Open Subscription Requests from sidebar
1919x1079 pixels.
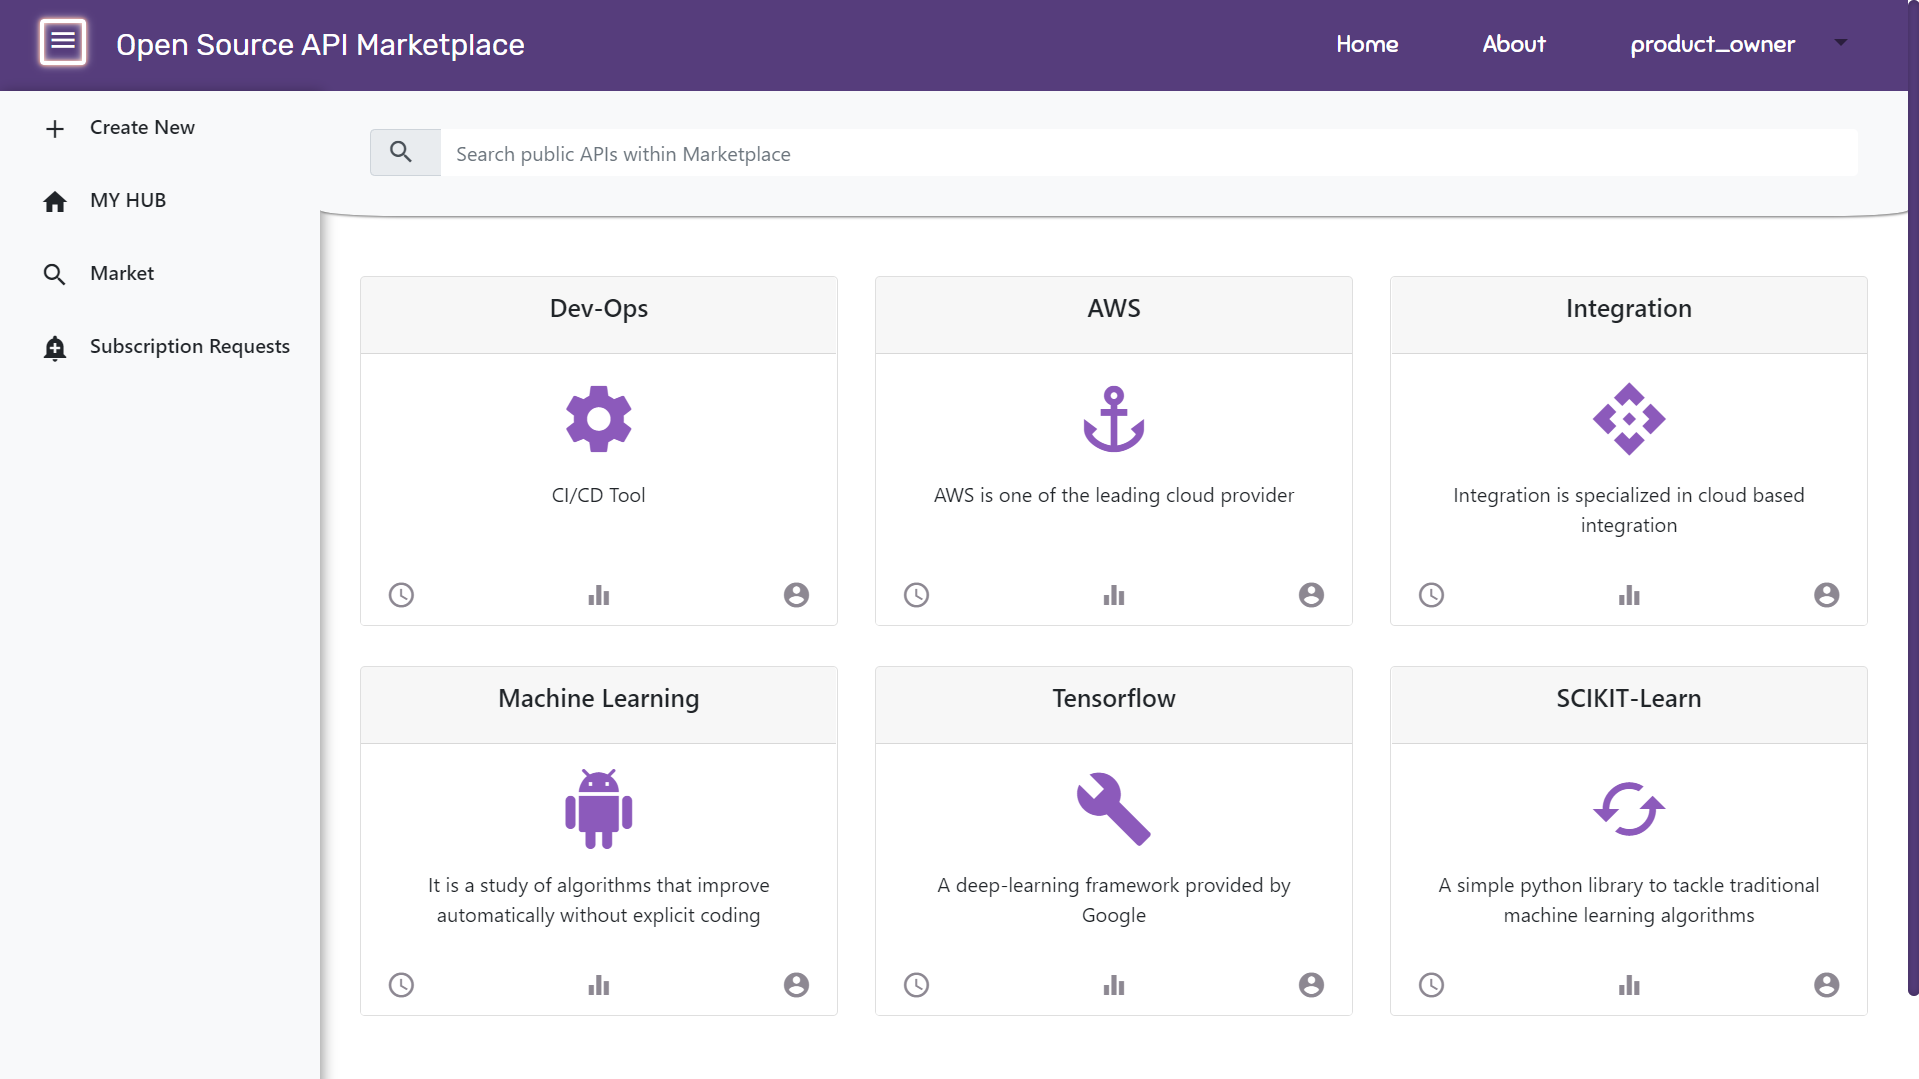click(x=189, y=347)
